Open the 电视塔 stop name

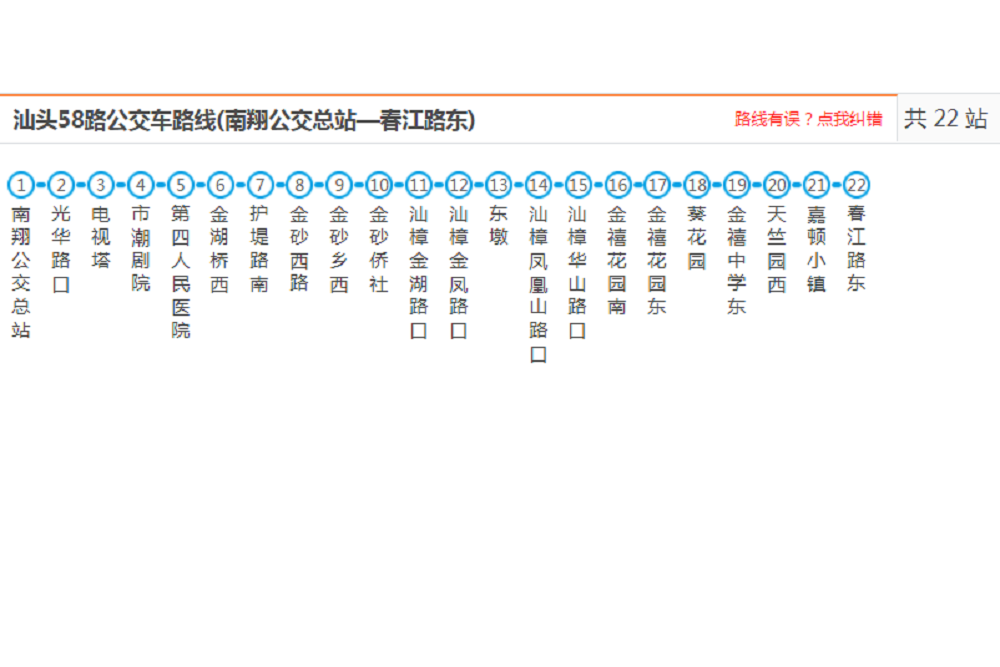point(101,237)
